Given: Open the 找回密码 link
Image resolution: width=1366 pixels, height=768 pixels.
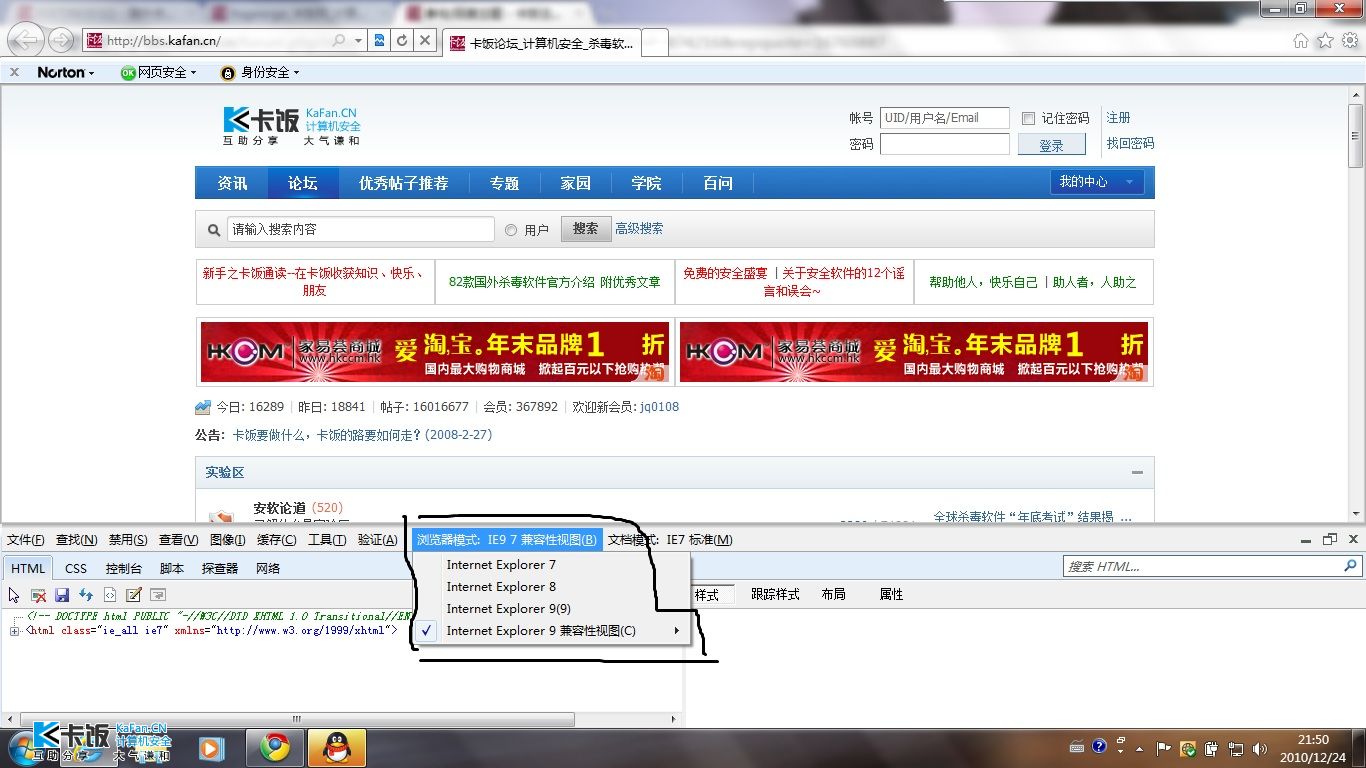Looking at the screenshot, I should tap(1130, 143).
